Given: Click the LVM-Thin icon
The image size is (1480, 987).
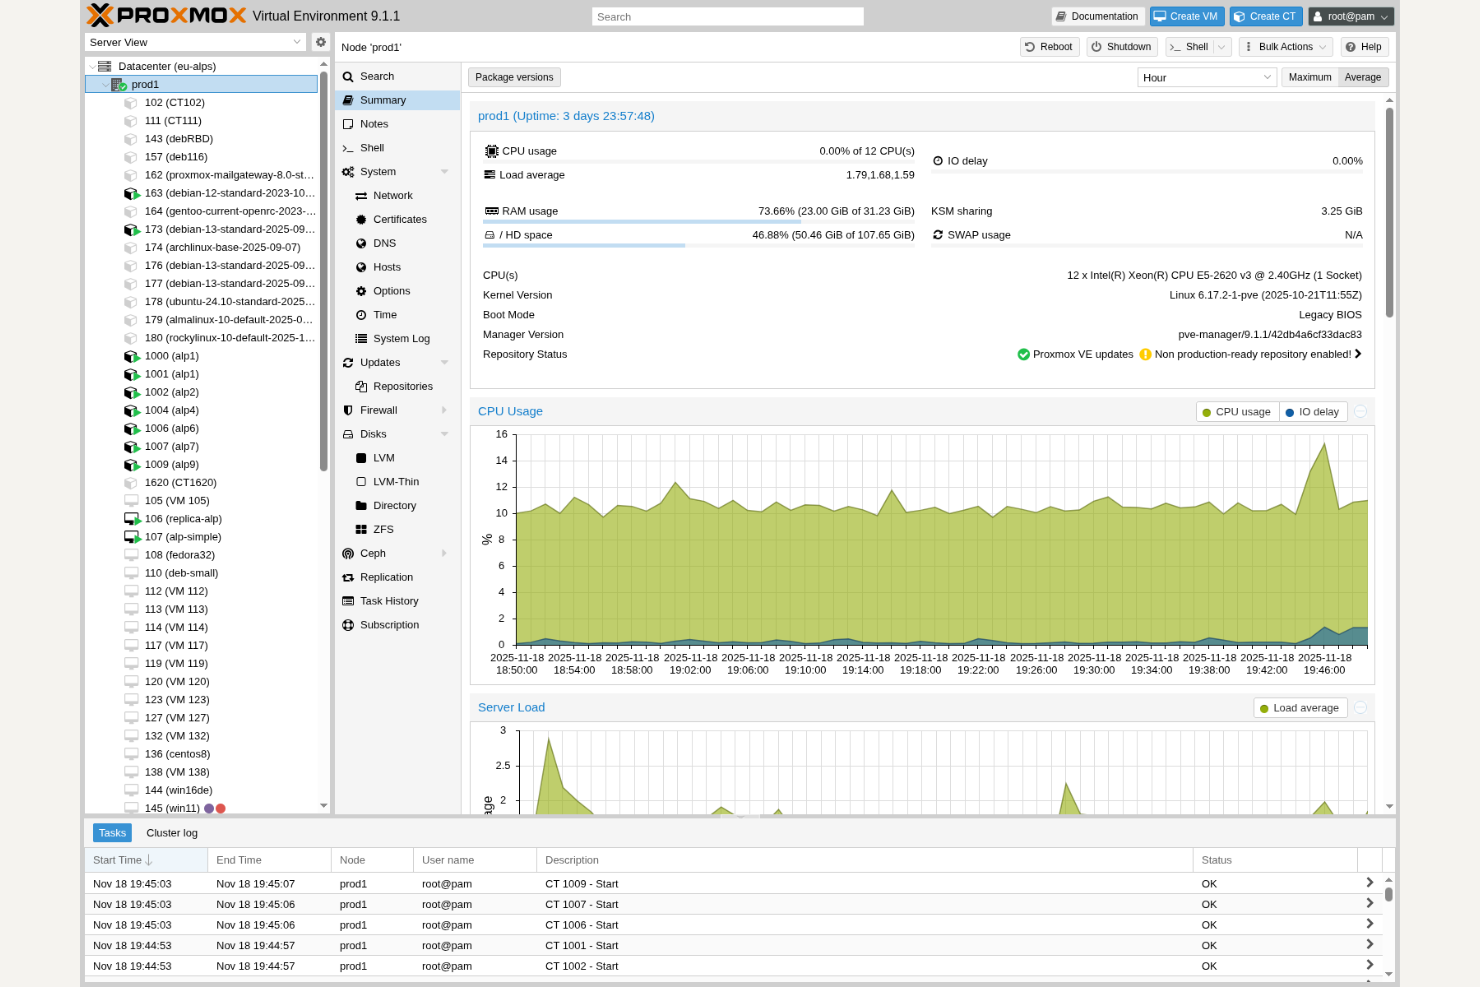Looking at the screenshot, I should pyautogui.click(x=361, y=482).
